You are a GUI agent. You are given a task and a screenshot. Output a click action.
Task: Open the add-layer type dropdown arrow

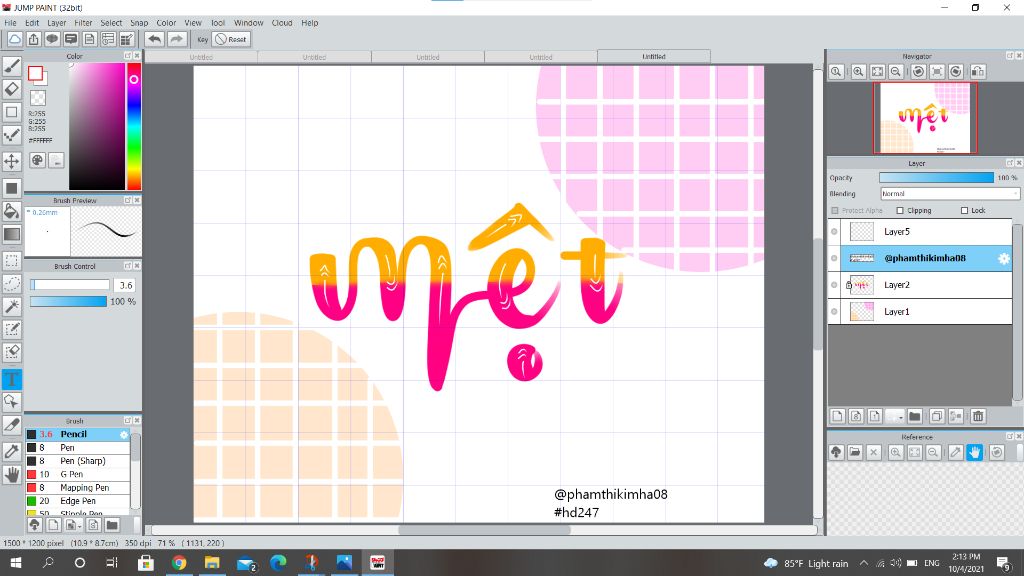point(901,417)
